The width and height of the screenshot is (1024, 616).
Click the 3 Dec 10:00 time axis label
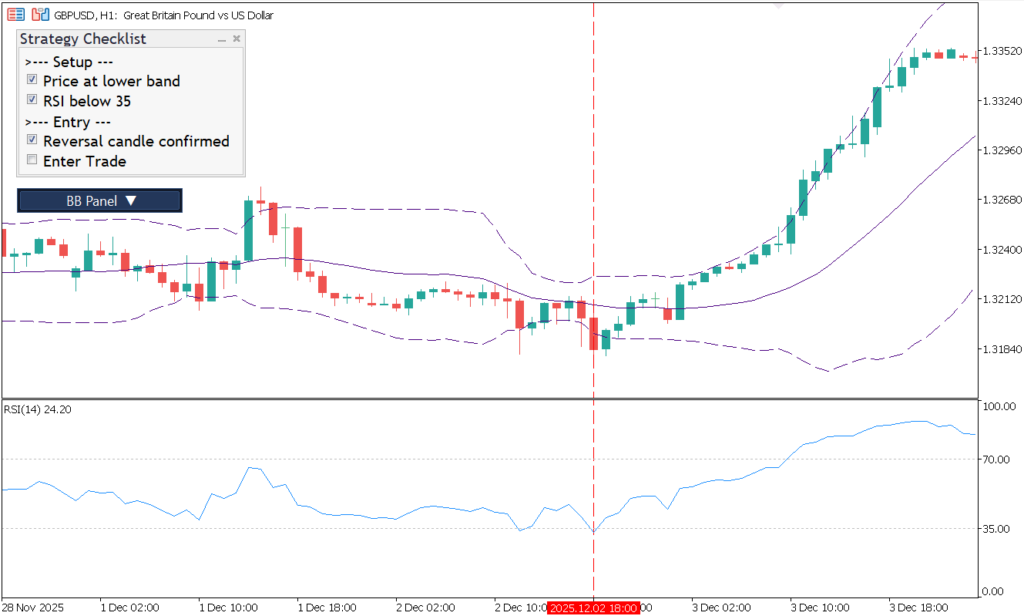pyautogui.click(x=820, y=606)
